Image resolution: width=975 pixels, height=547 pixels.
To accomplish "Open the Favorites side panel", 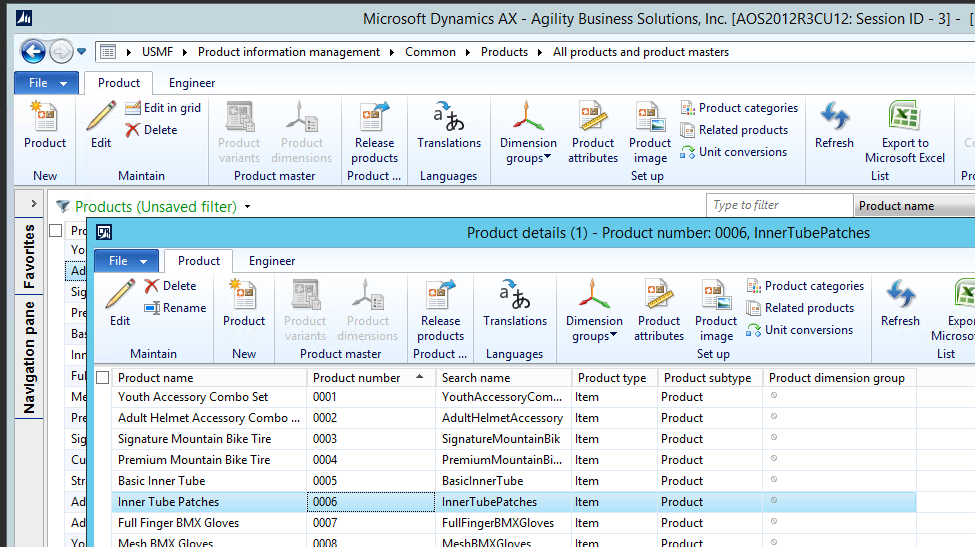I will (29, 257).
